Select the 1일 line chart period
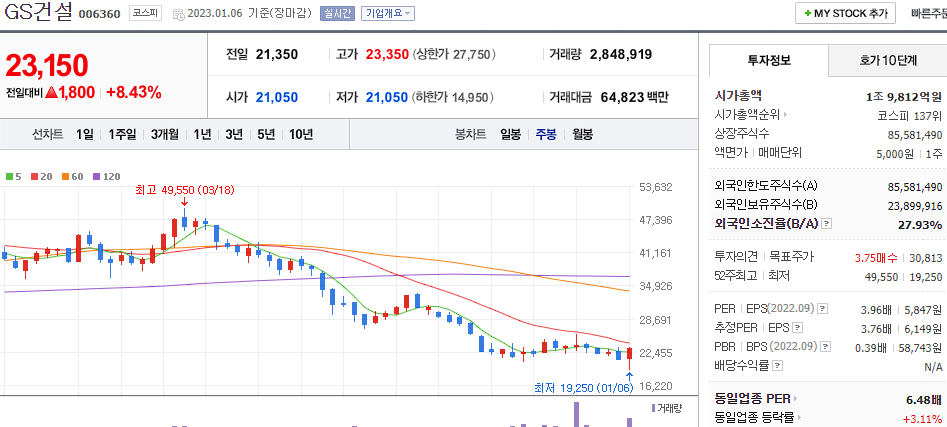The width and height of the screenshot is (947, 427). (x=85, y=135)
